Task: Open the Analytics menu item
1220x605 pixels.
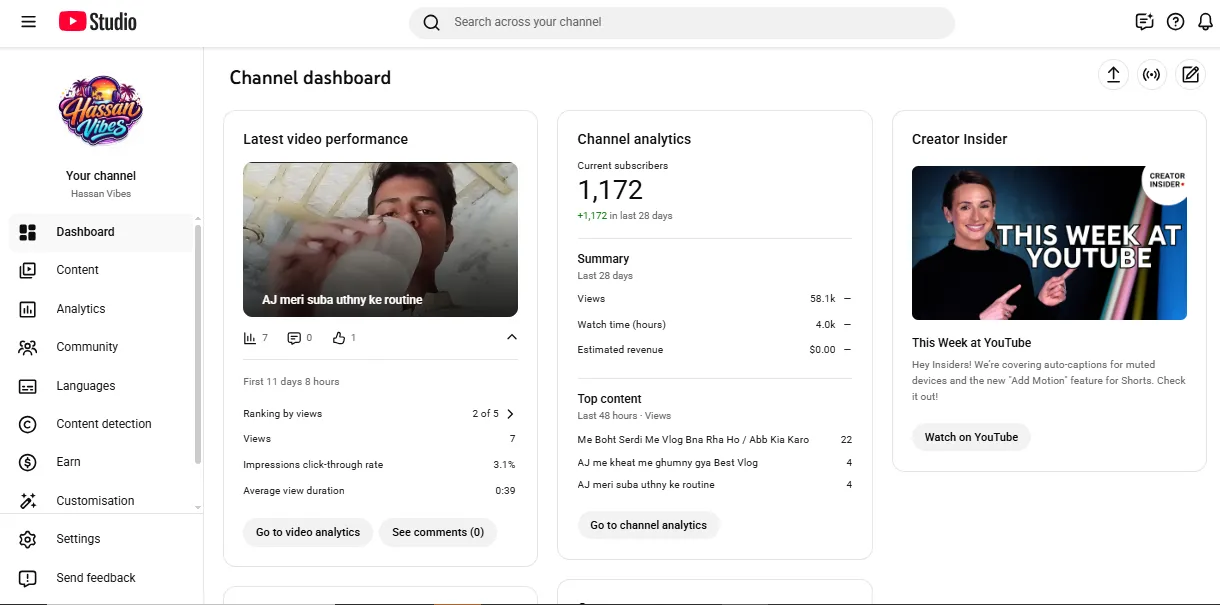Action: (x=101, y=309)
